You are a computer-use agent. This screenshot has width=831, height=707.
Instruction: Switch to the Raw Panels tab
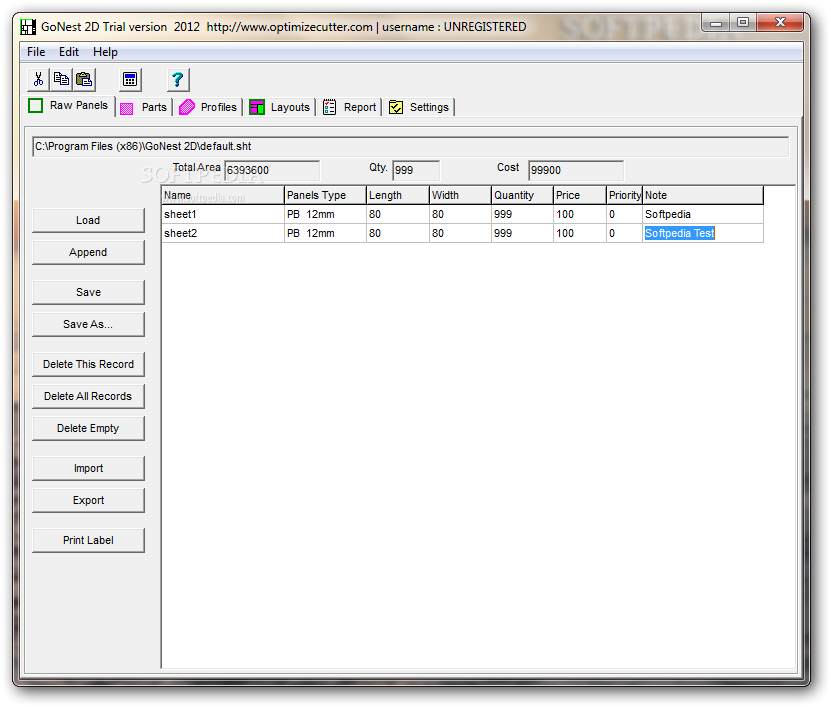pos(69,105)
